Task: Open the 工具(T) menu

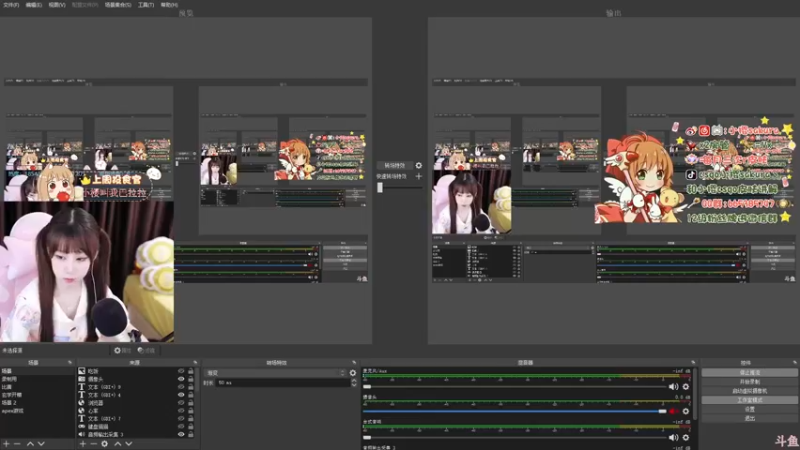Action: coord(146,5)
